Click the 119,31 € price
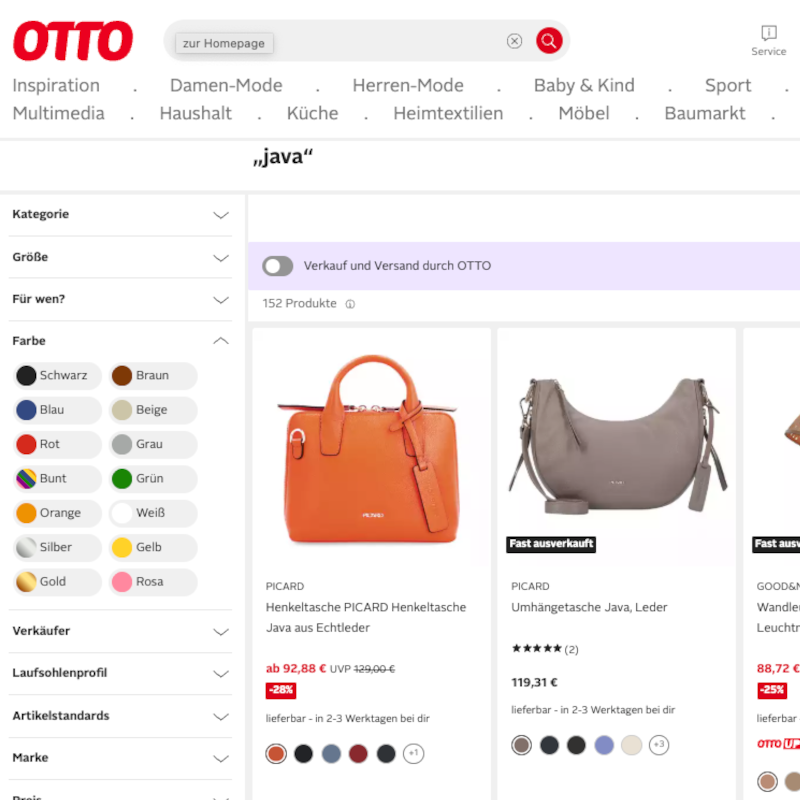This screenshot has height=800, width=800. 534,683
